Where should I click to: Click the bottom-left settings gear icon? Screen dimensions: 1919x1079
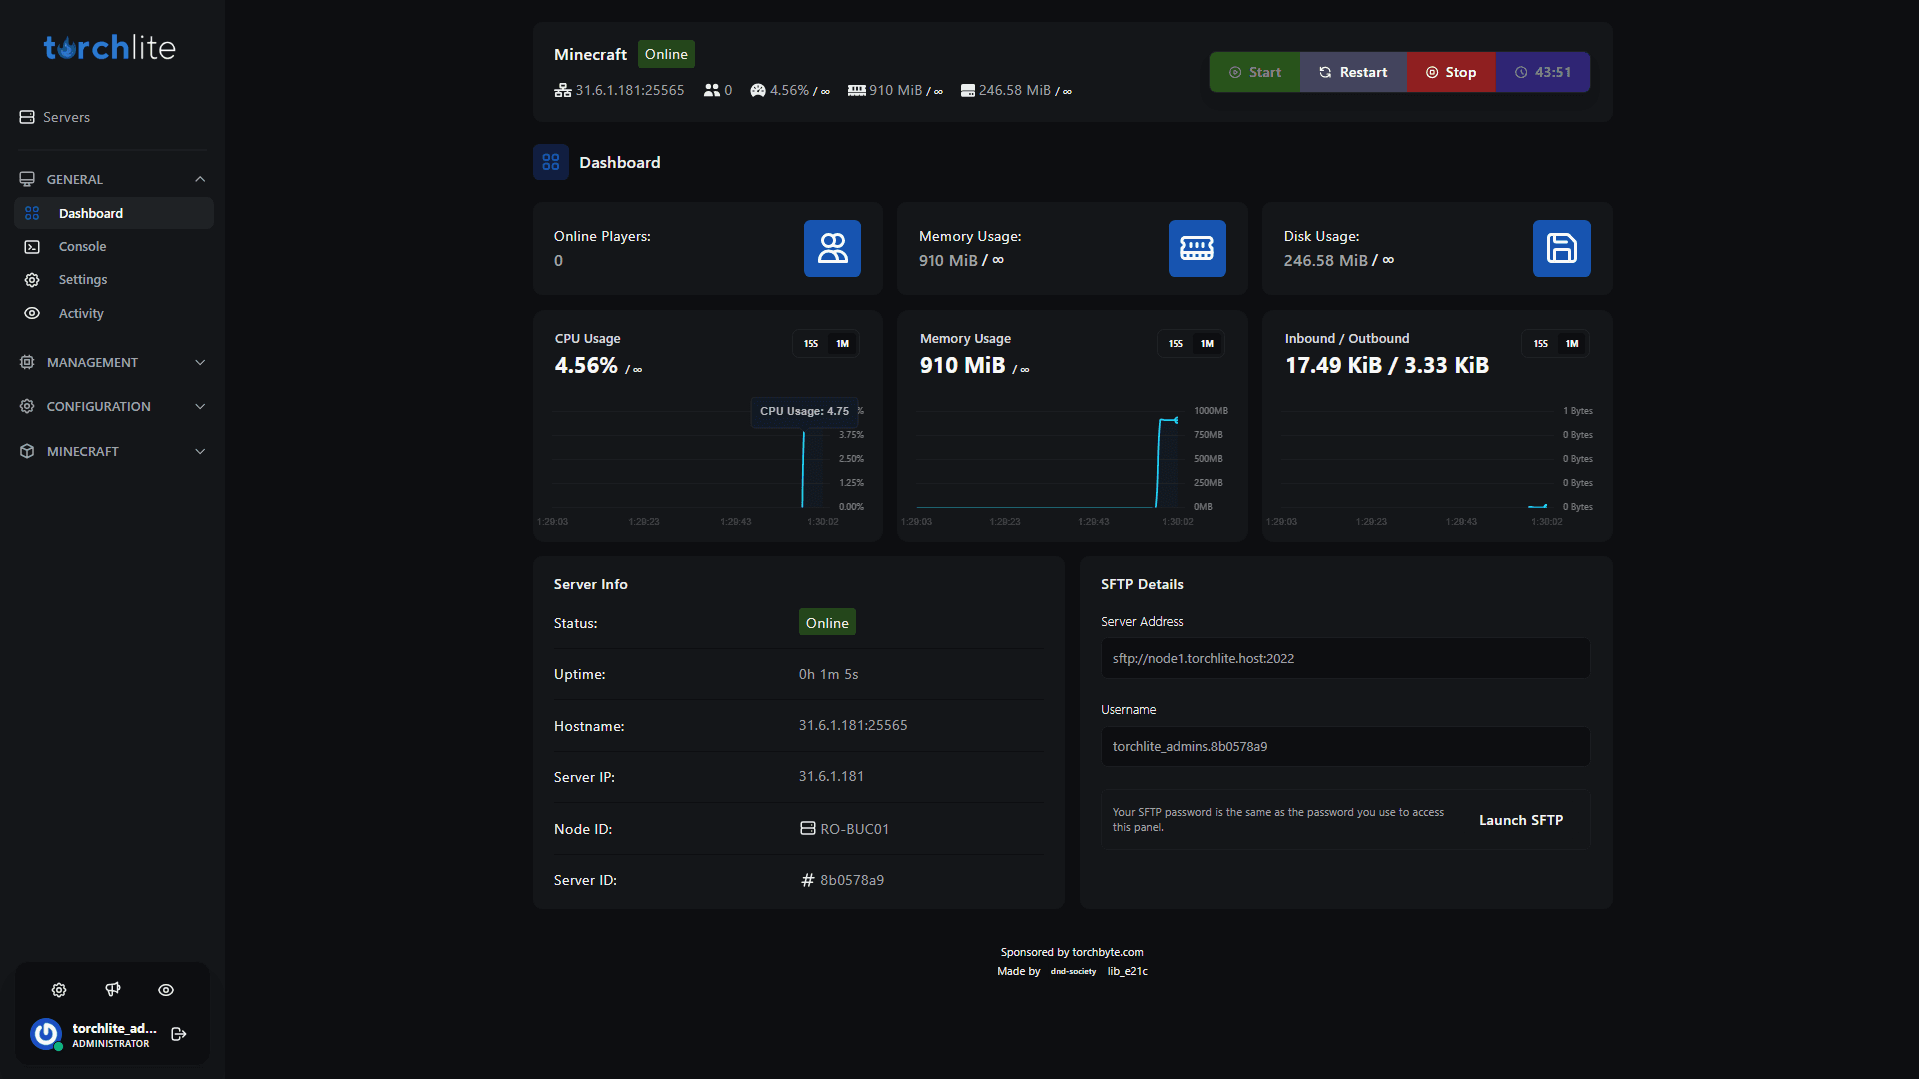(x=59, y=990)
